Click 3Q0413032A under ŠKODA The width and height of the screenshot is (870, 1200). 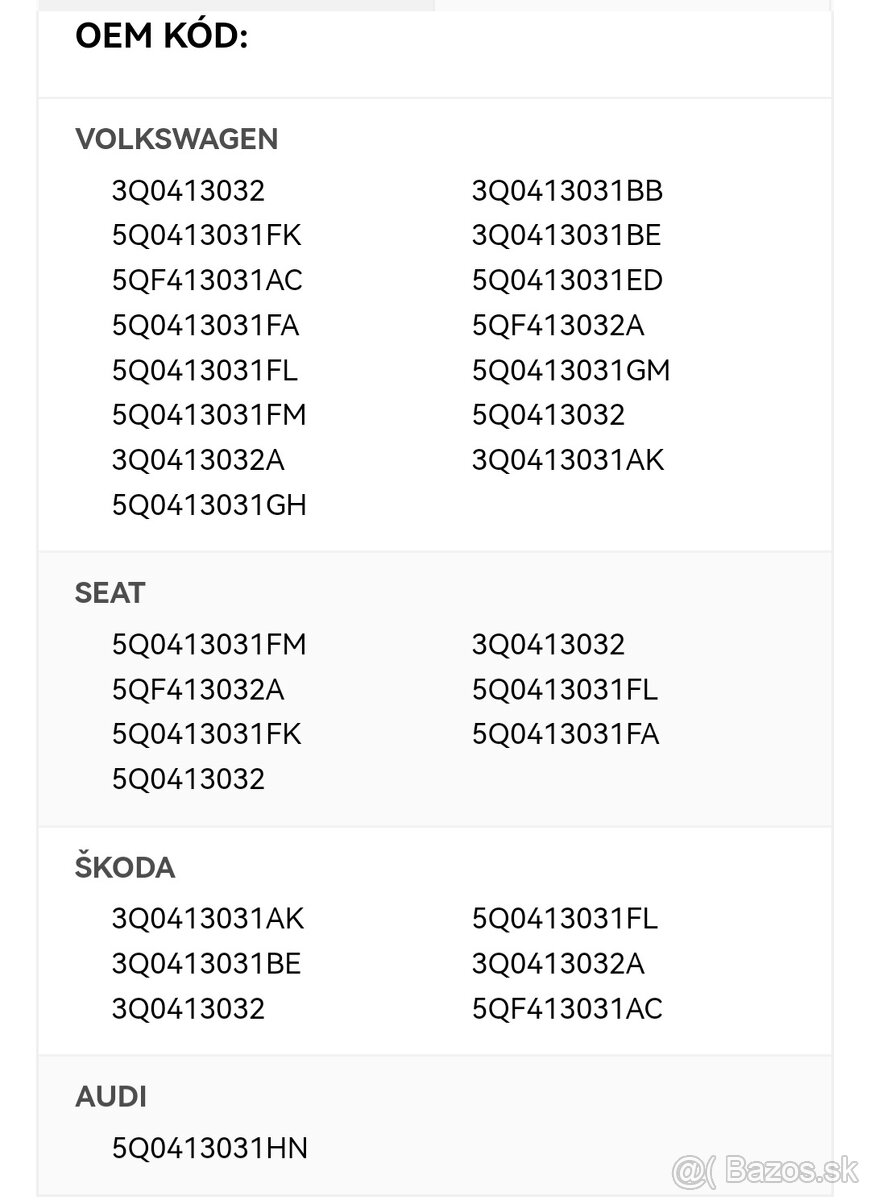click(558, 964)
